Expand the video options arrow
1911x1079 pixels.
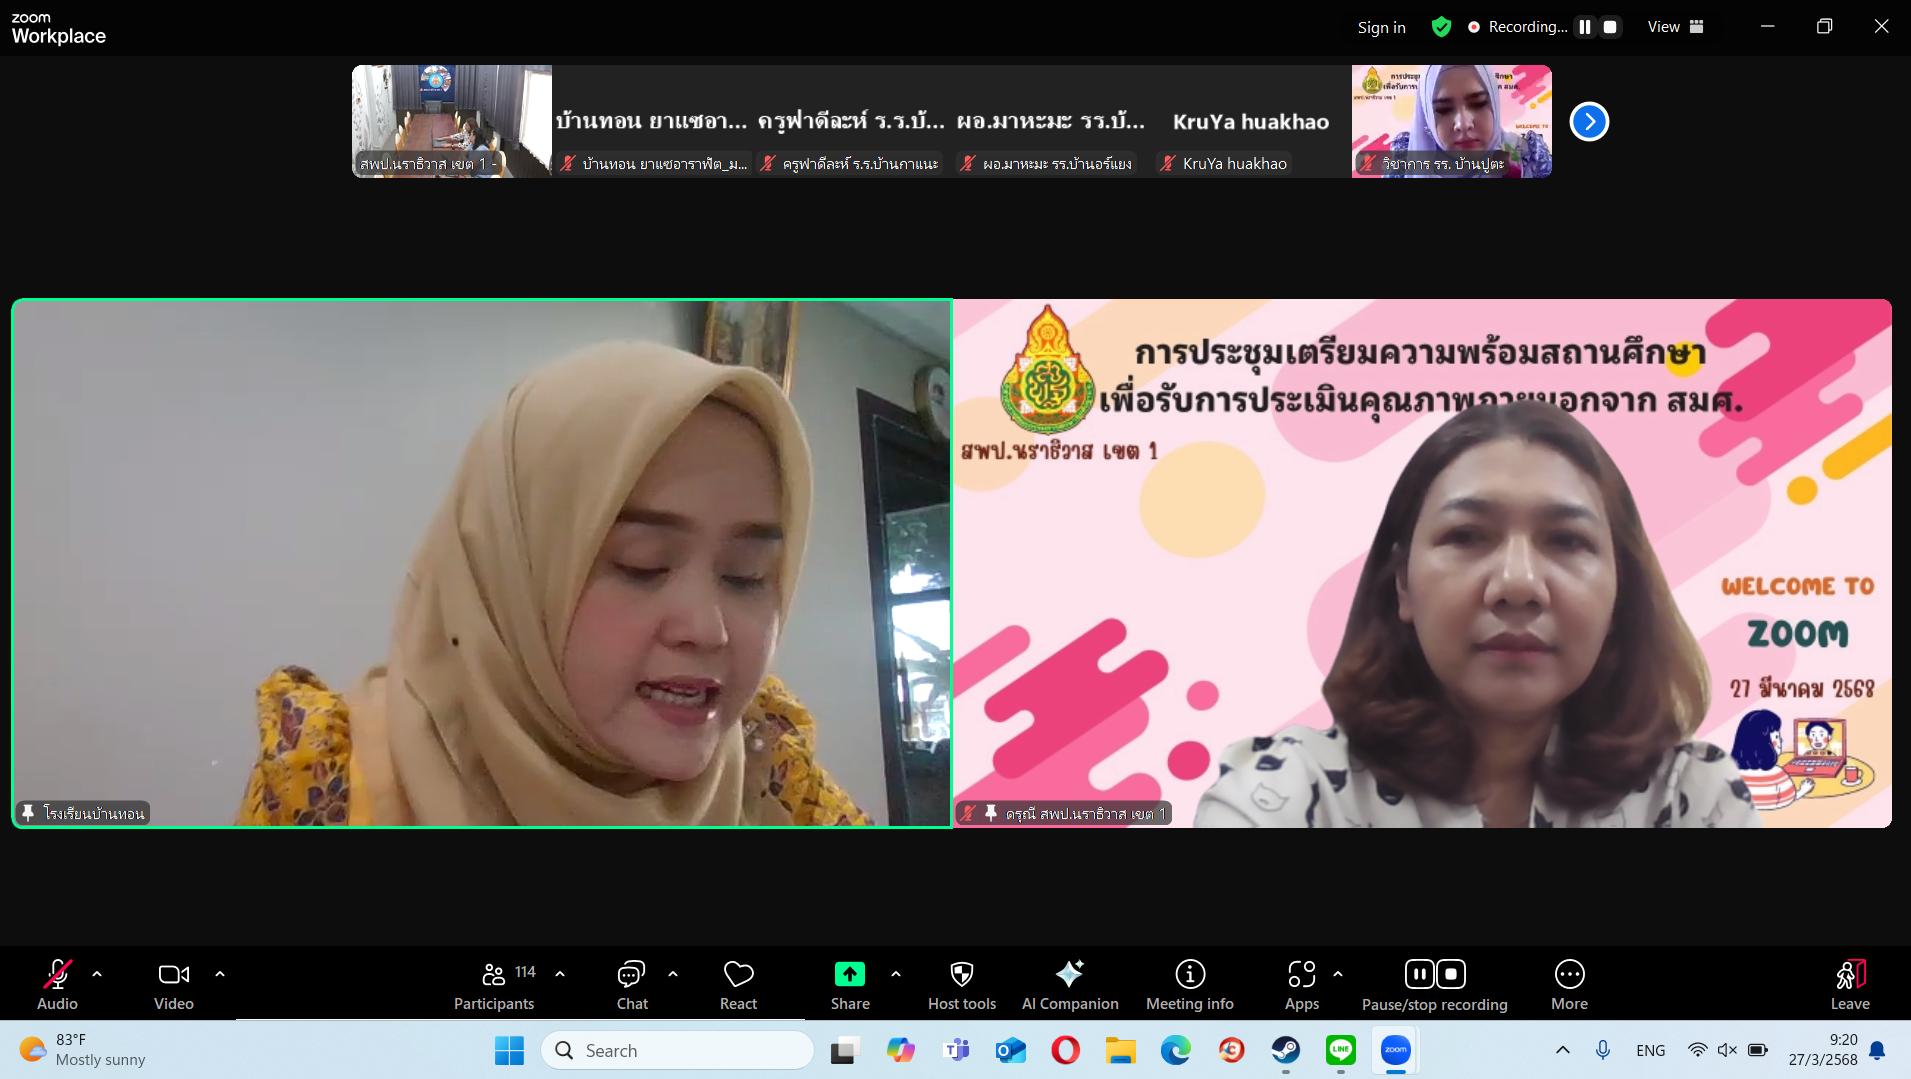tap(220, 973)
